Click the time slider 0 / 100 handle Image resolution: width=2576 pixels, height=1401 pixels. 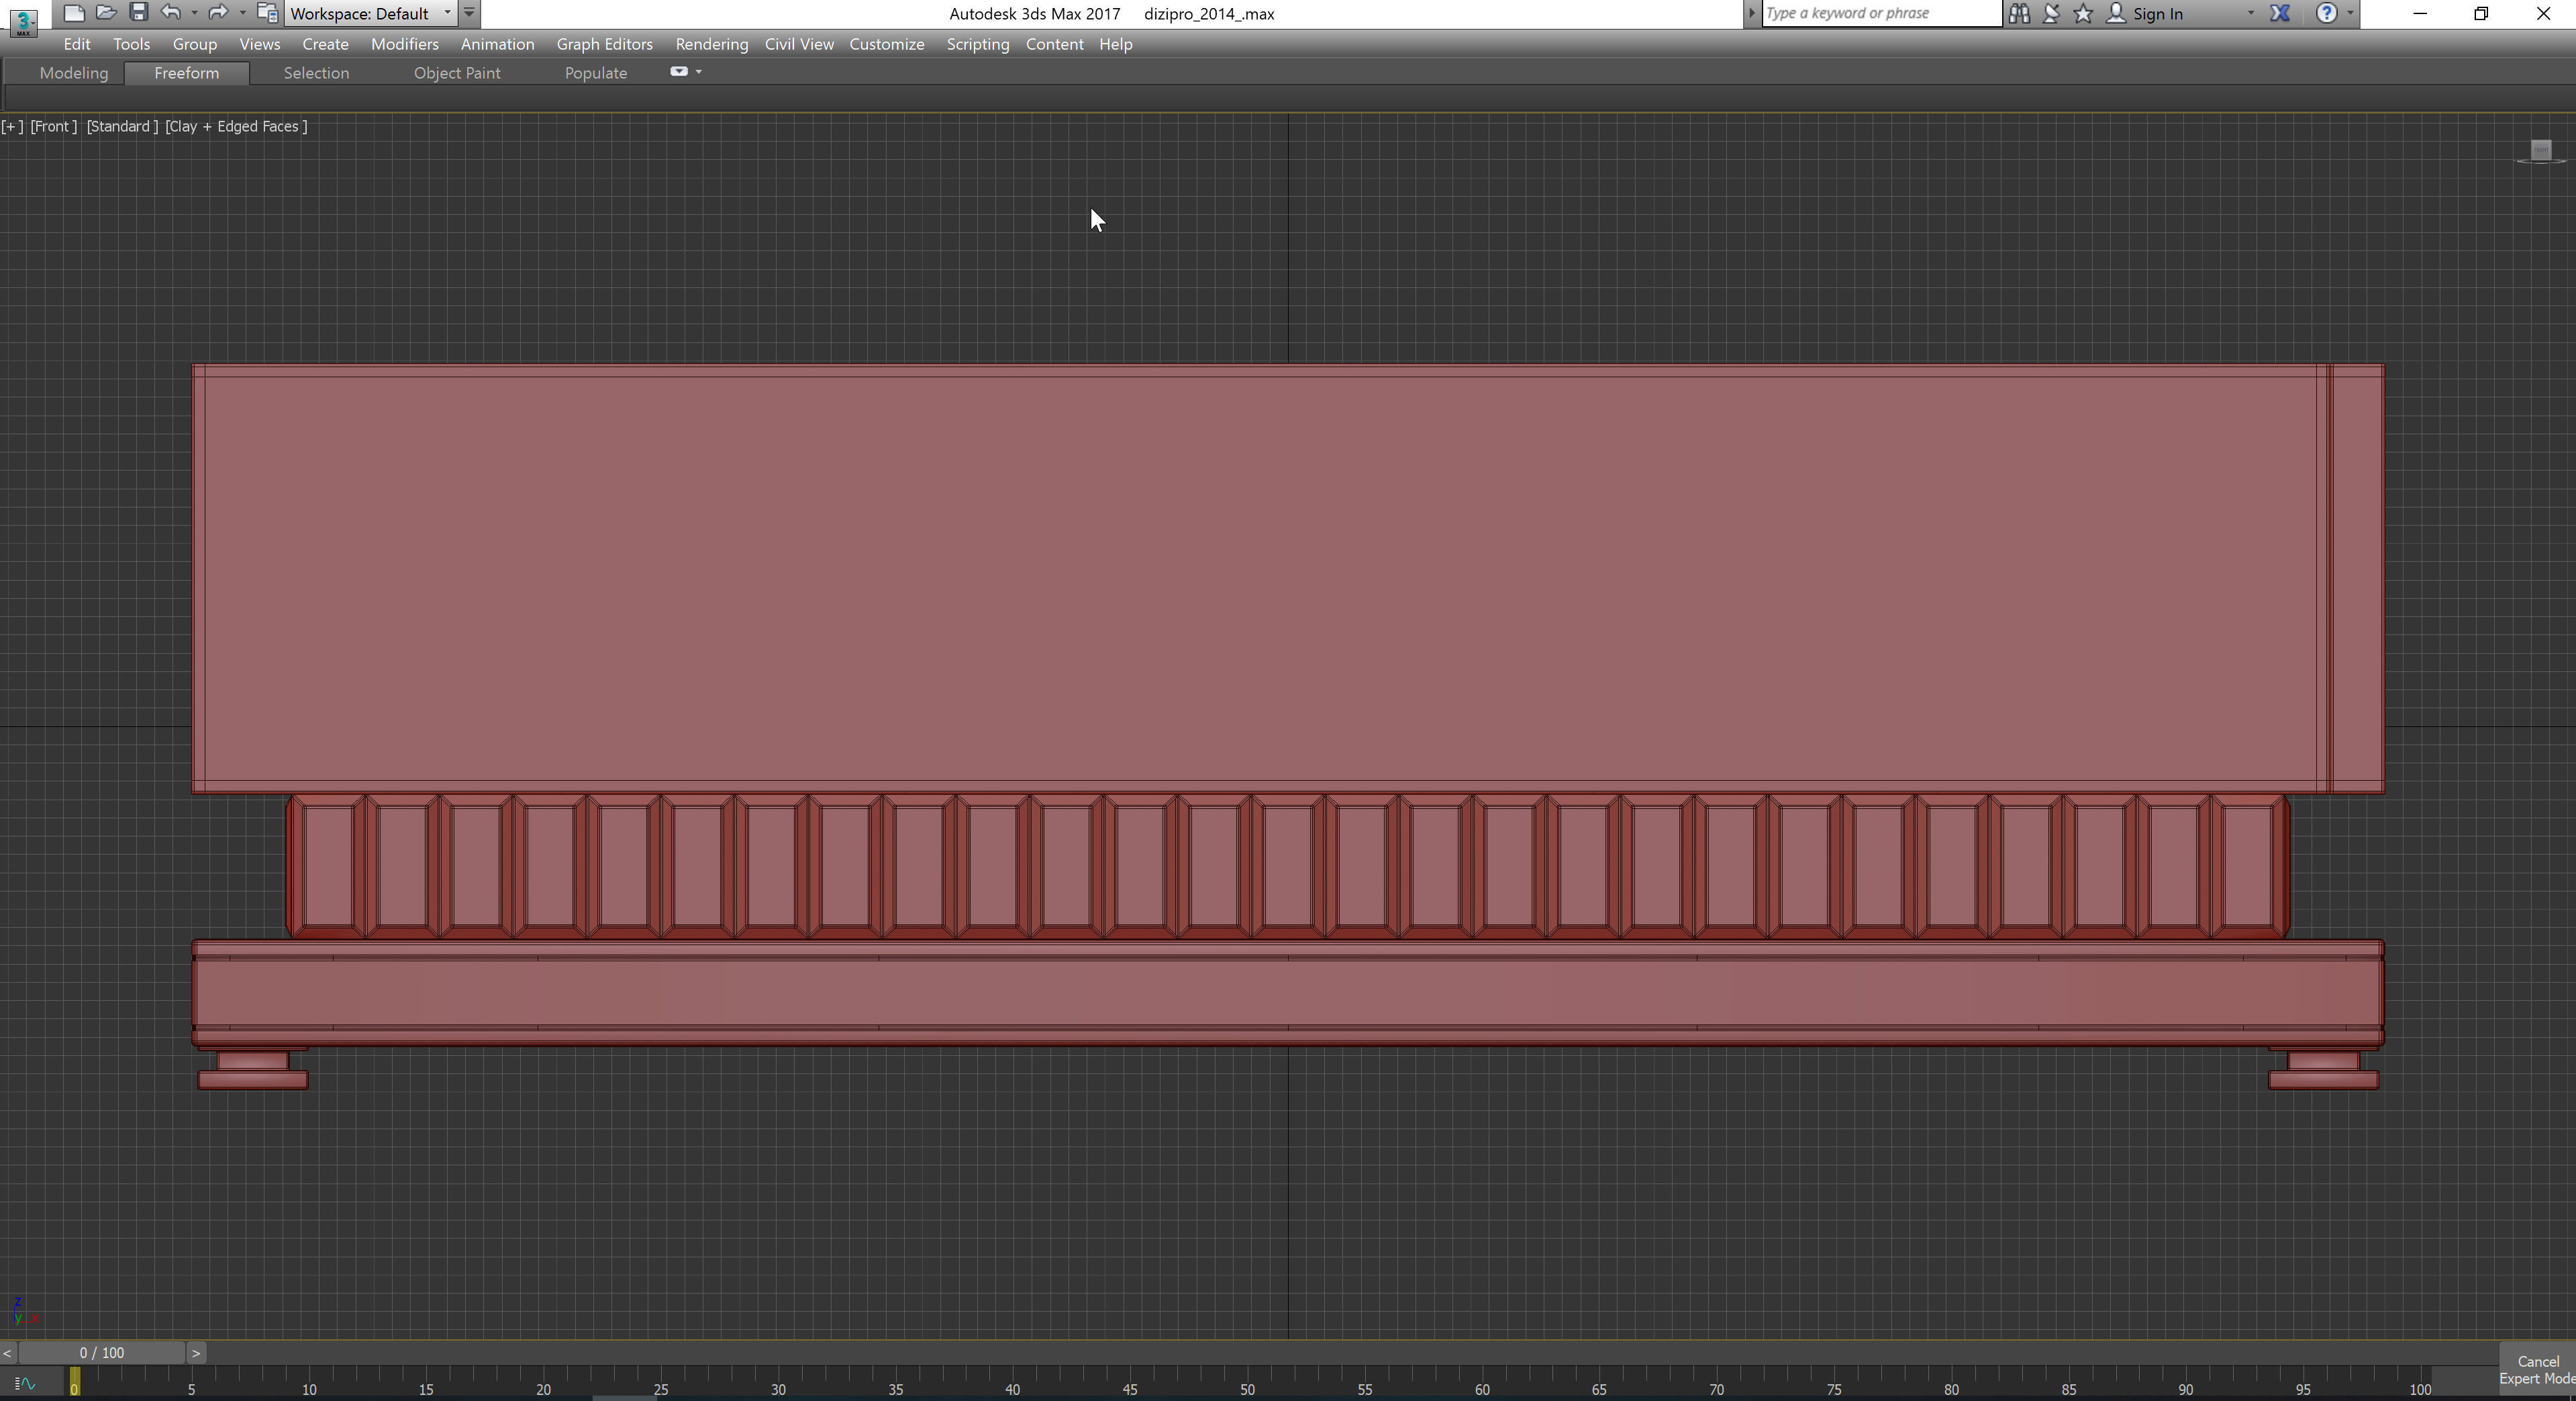101,1353
